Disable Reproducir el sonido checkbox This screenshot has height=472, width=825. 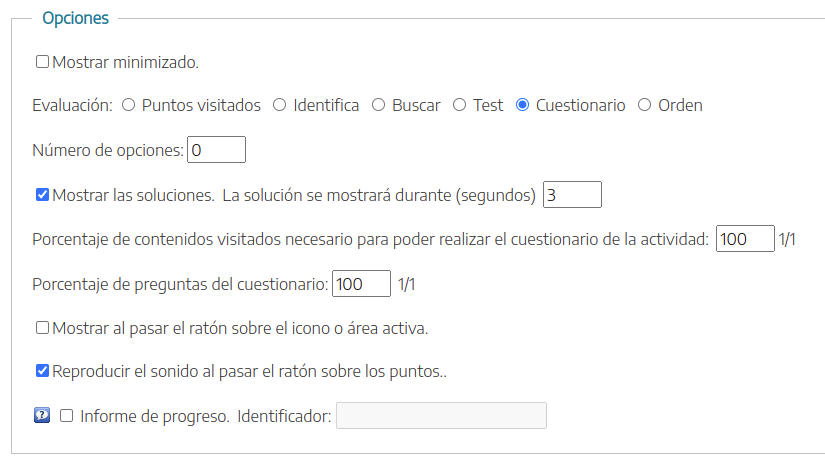42,371
